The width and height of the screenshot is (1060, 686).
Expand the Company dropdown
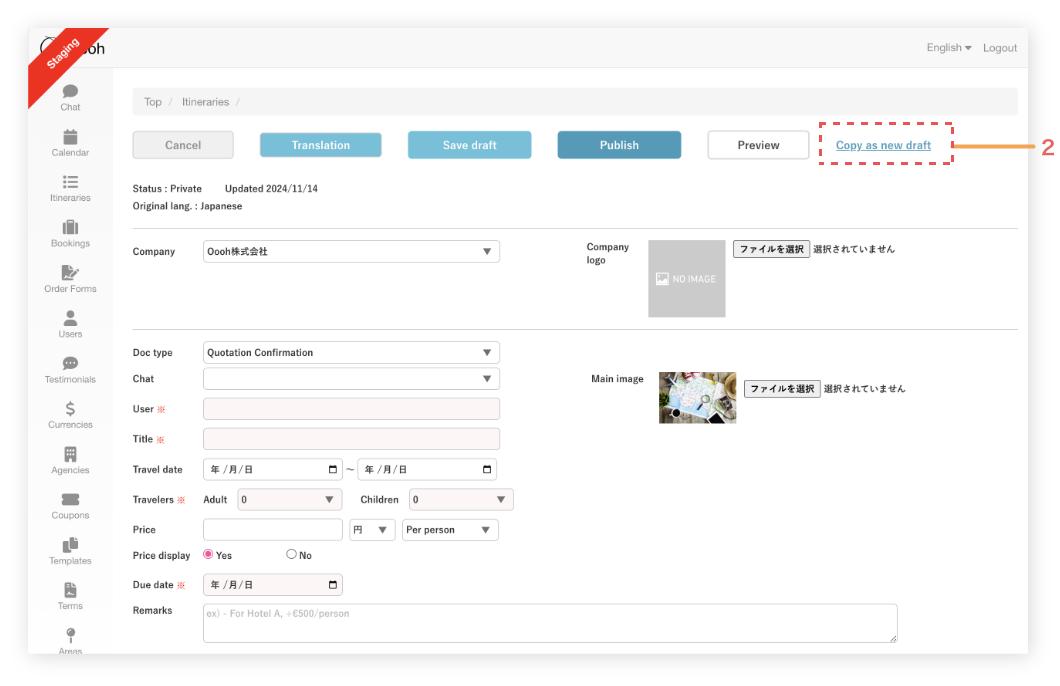(x=351, y=252)
